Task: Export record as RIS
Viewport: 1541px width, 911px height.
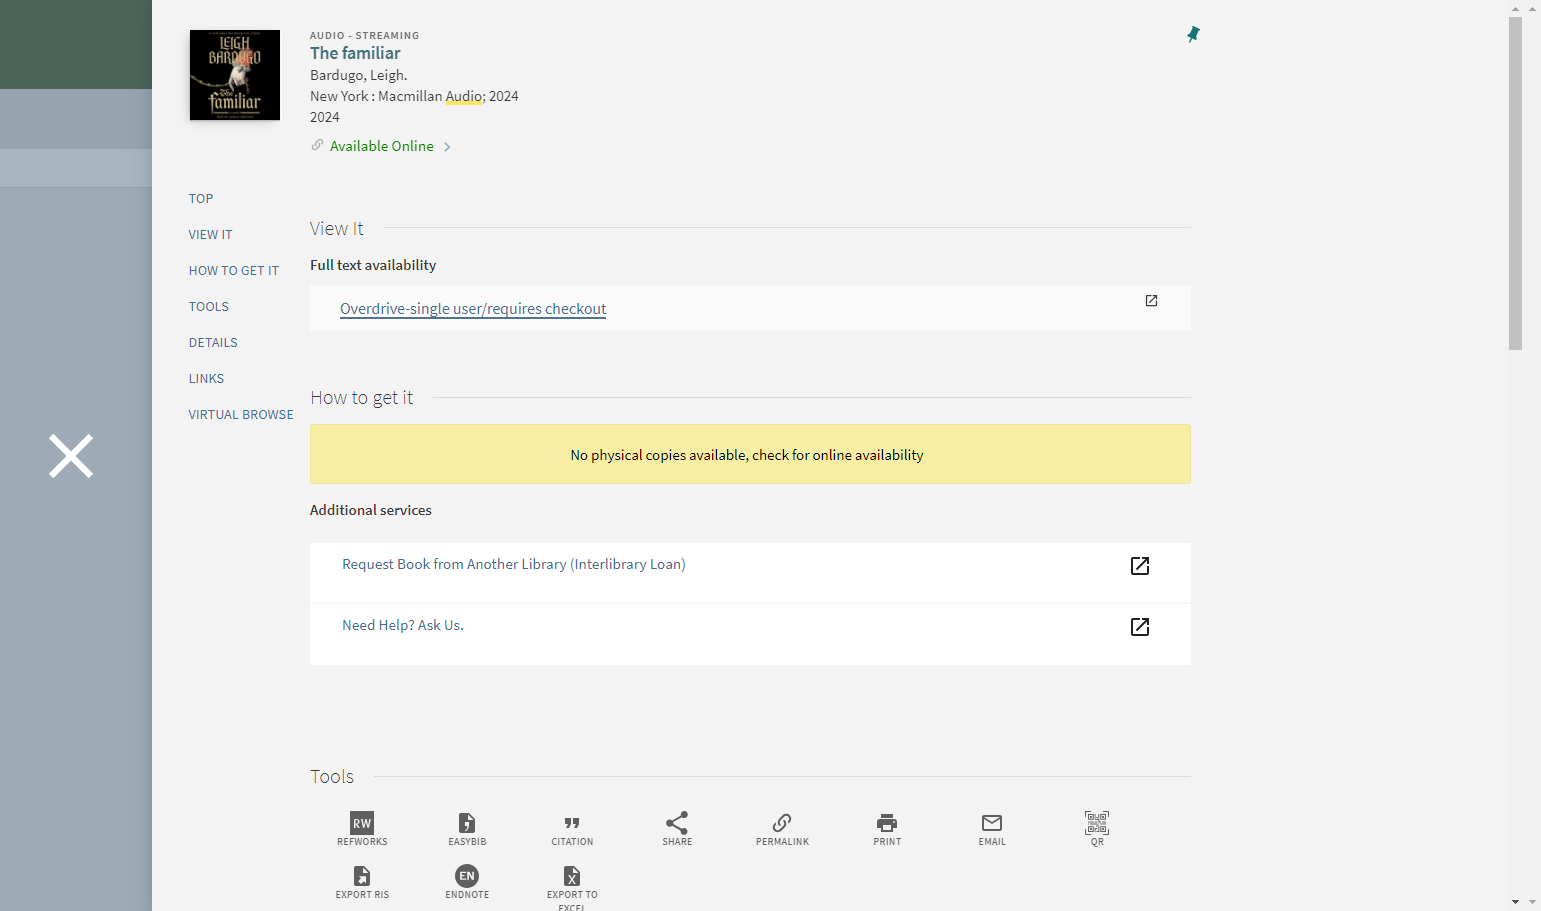Action: coord(362,882)
